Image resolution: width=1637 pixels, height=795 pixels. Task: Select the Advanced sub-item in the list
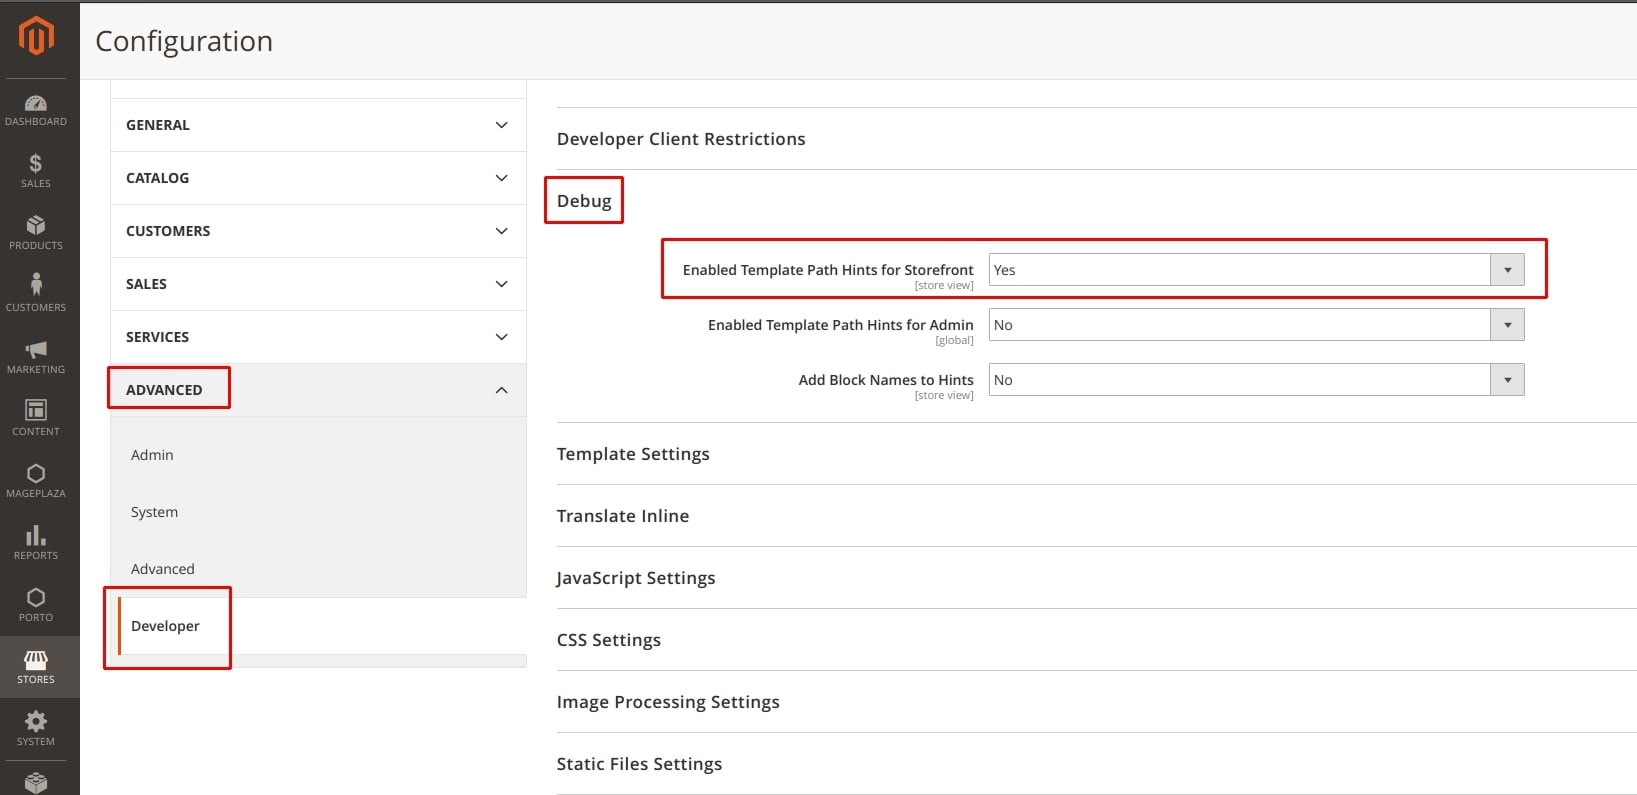click(163, 569)
